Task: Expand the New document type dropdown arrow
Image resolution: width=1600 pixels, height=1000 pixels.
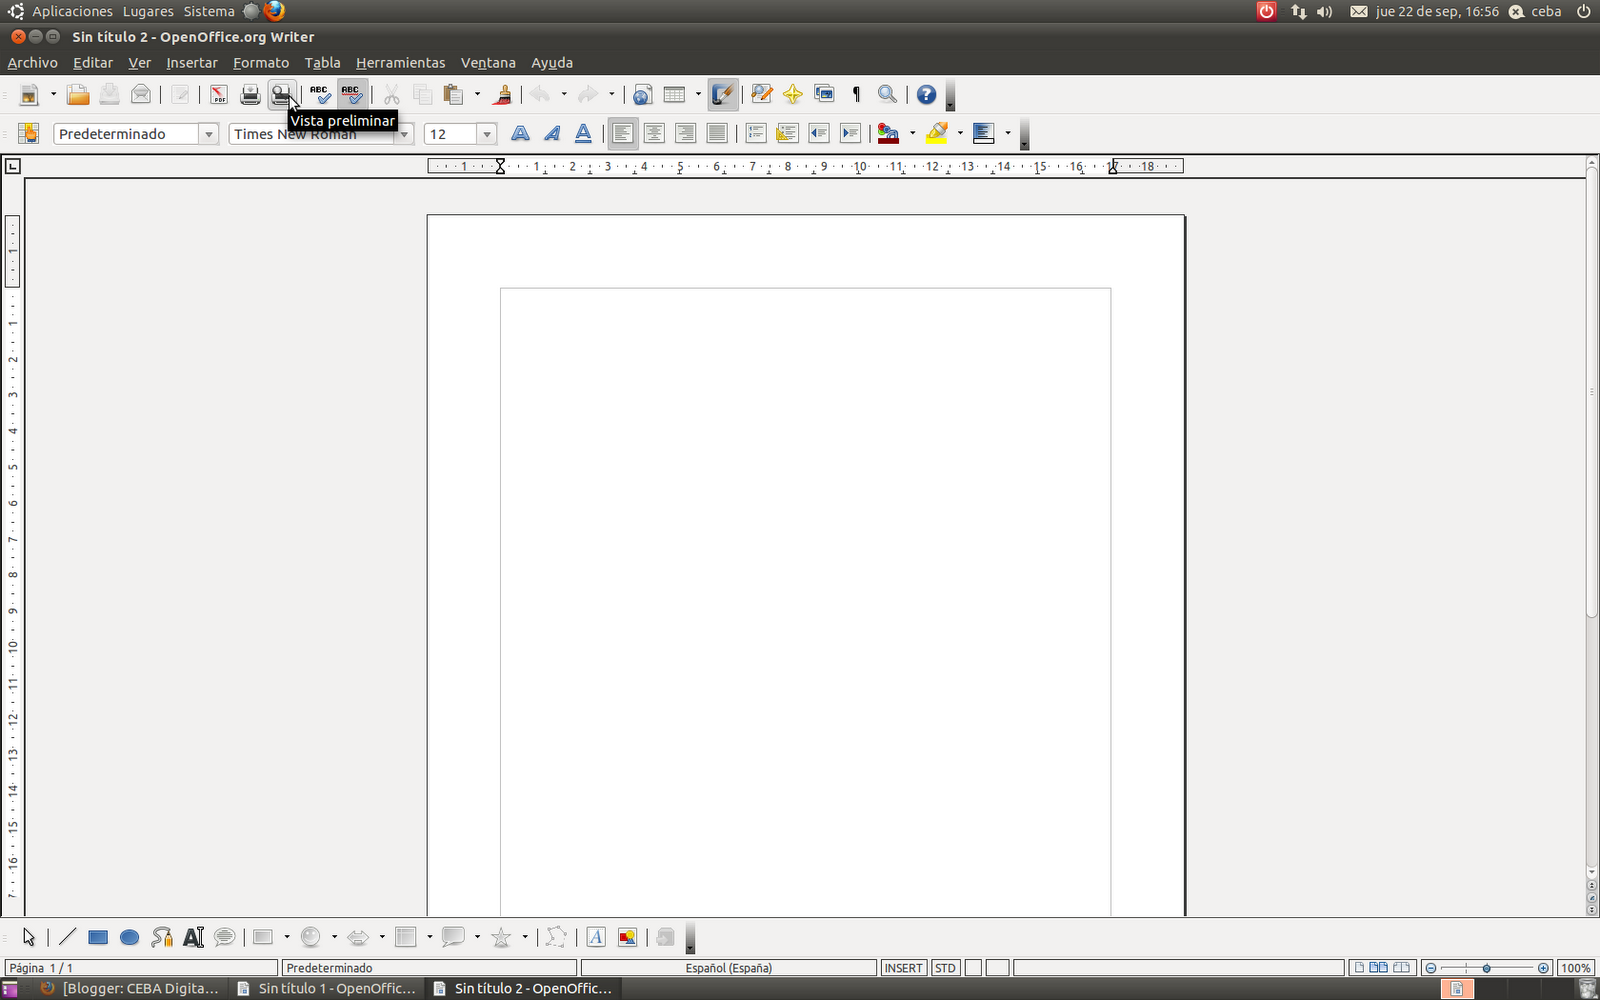Action: [x=53, y=95]
